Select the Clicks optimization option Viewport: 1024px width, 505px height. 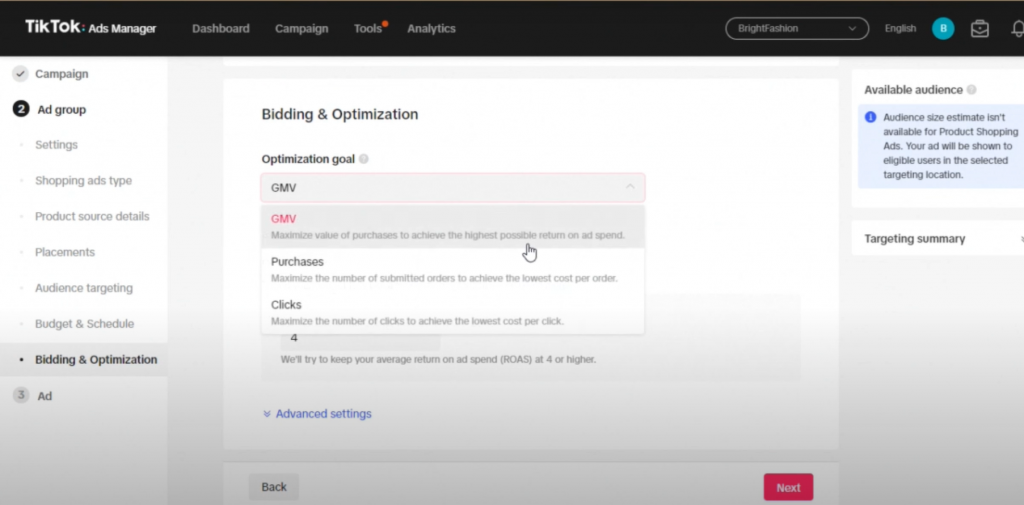click(x=286, y=305)
